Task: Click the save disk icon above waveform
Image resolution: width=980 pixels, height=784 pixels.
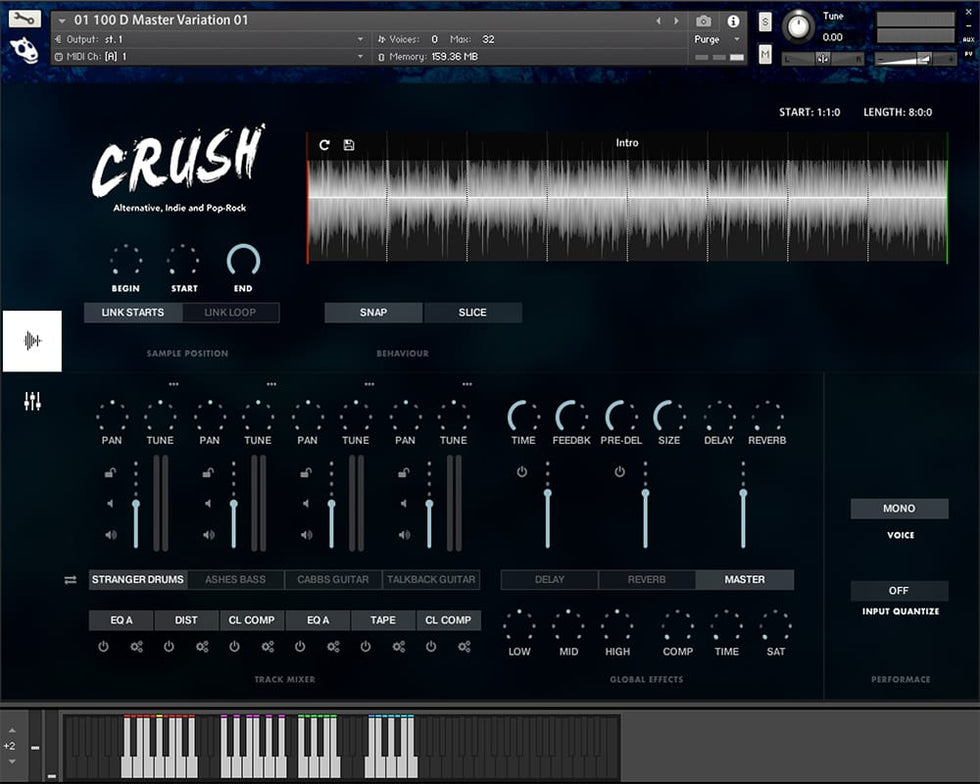Action: click(x=349, y=145)
